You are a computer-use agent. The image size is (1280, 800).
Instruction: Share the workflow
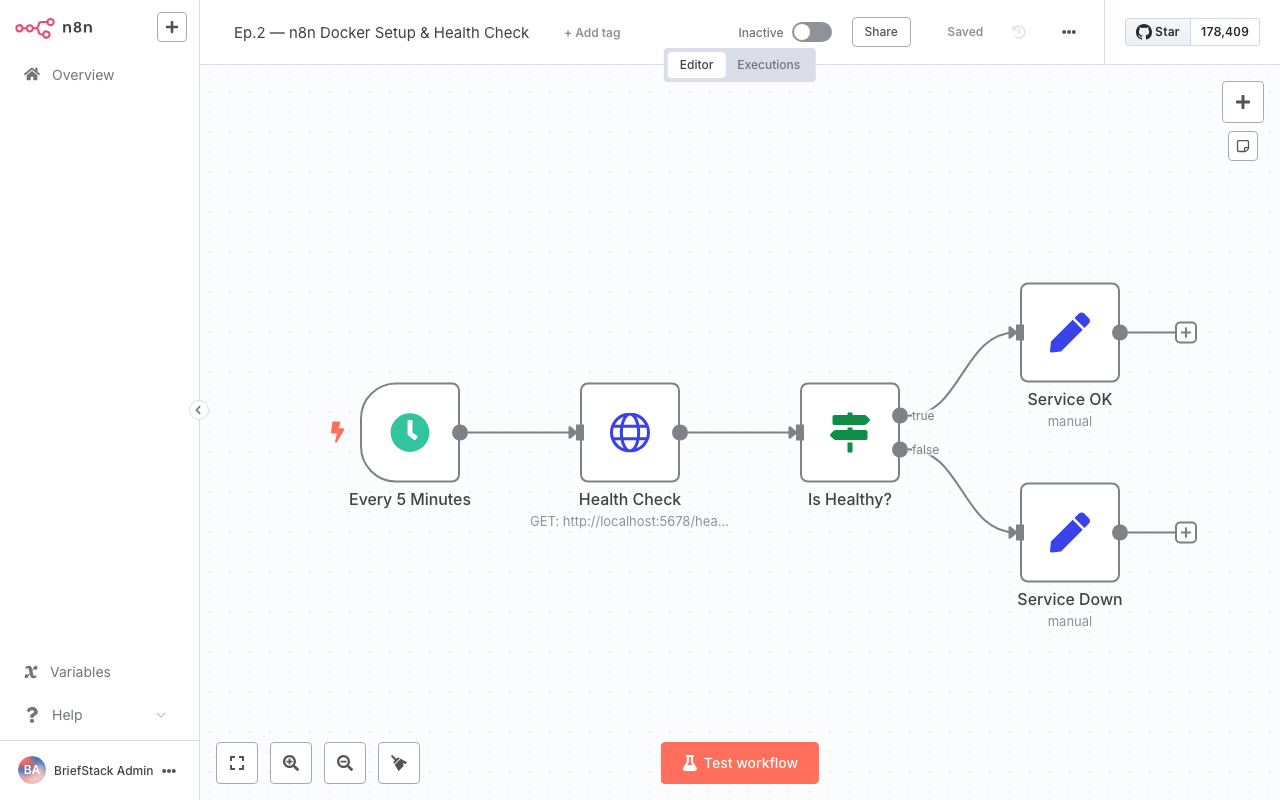tap(881, 31)
